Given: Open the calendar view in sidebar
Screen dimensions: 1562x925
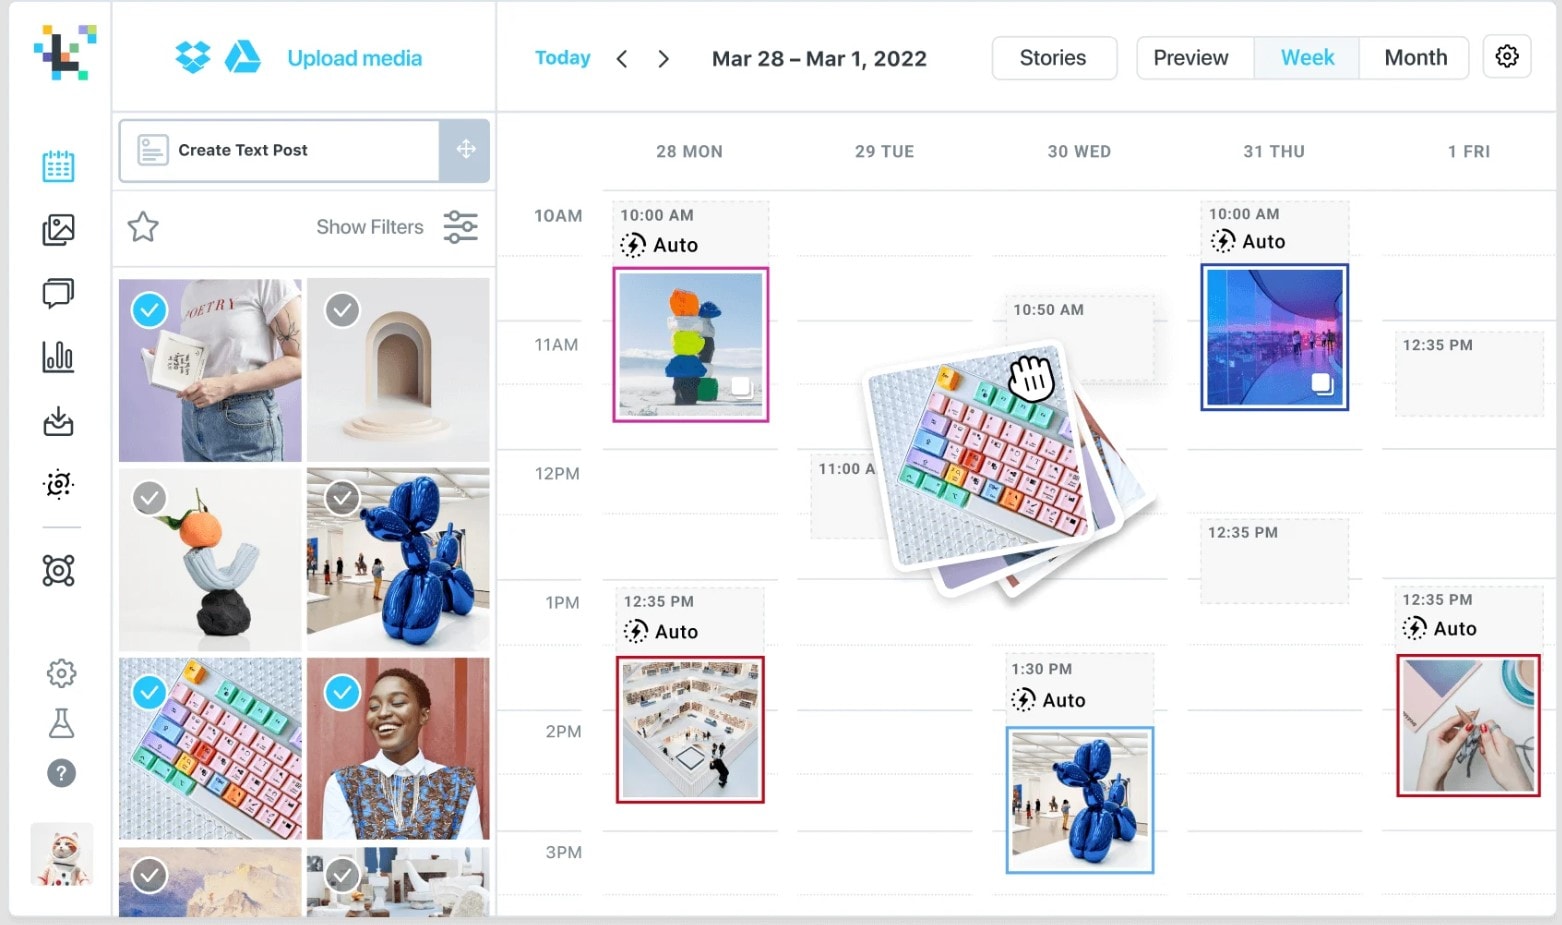Looking at the screenshot, I should (x=58, y=166).
